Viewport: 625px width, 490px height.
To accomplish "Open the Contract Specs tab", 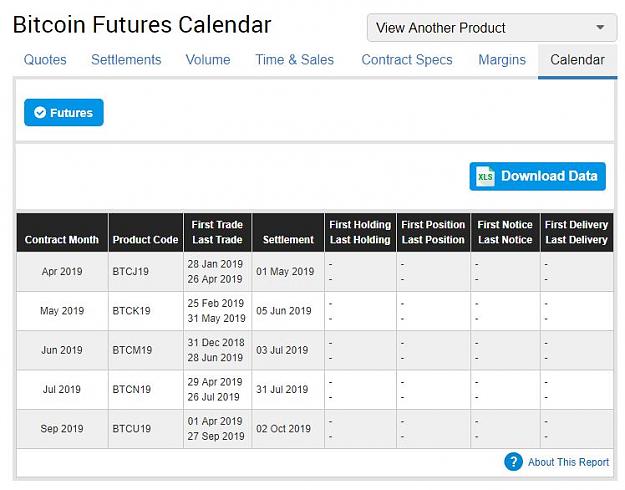I will tap(407, 60).
